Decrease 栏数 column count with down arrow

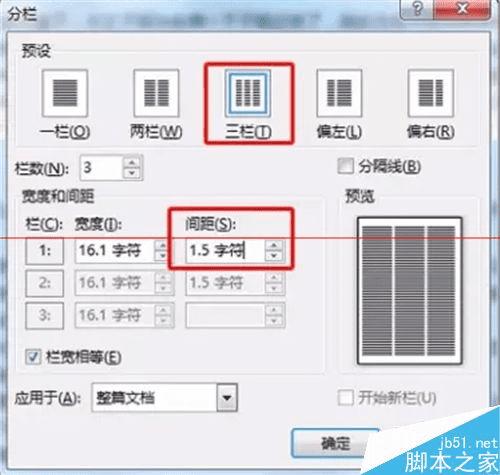click(132, 173)
